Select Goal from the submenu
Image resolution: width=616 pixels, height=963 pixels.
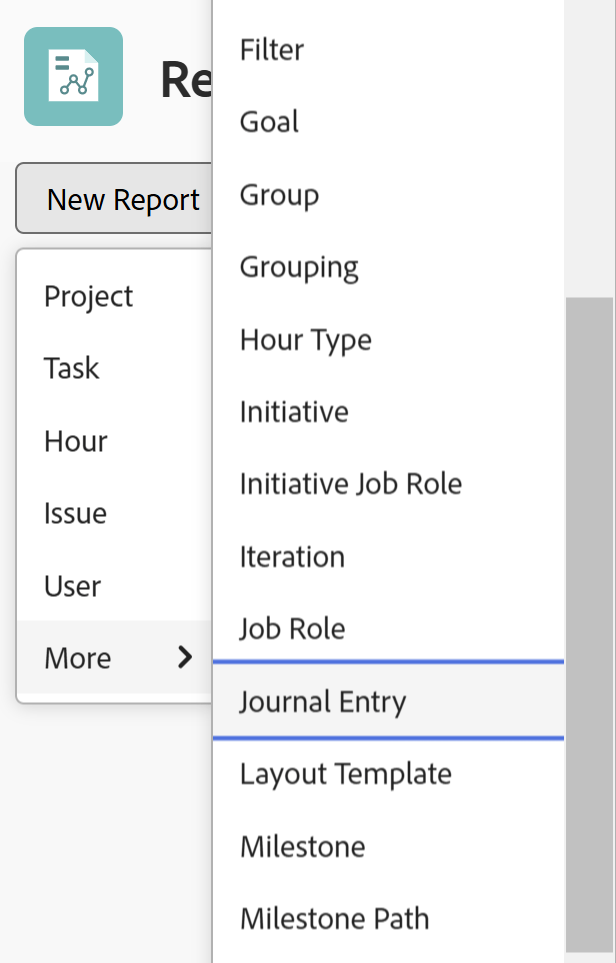click(270, 122)
